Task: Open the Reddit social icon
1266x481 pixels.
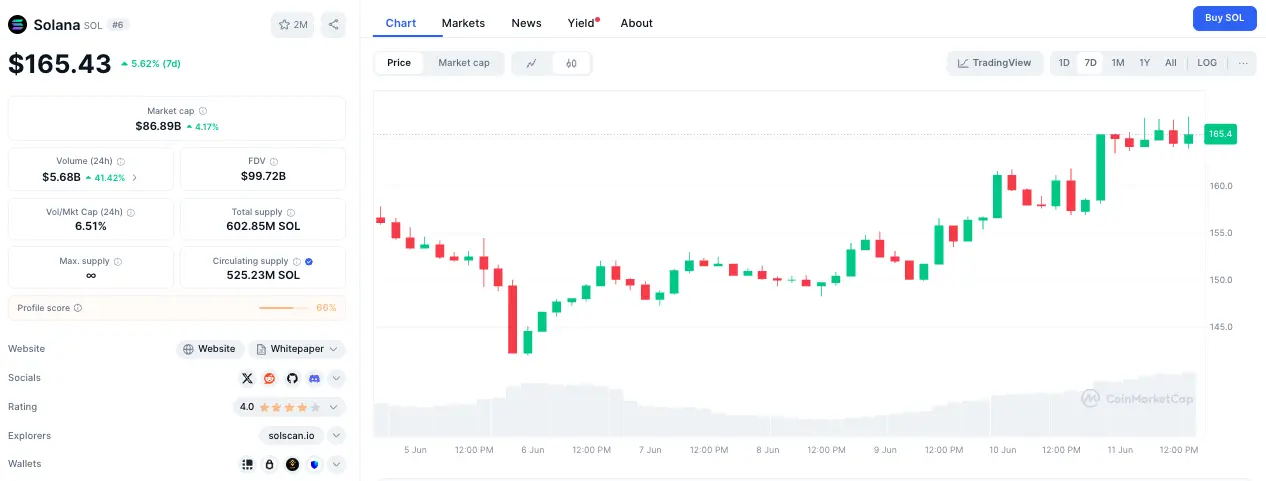Action: pos(270,378)
